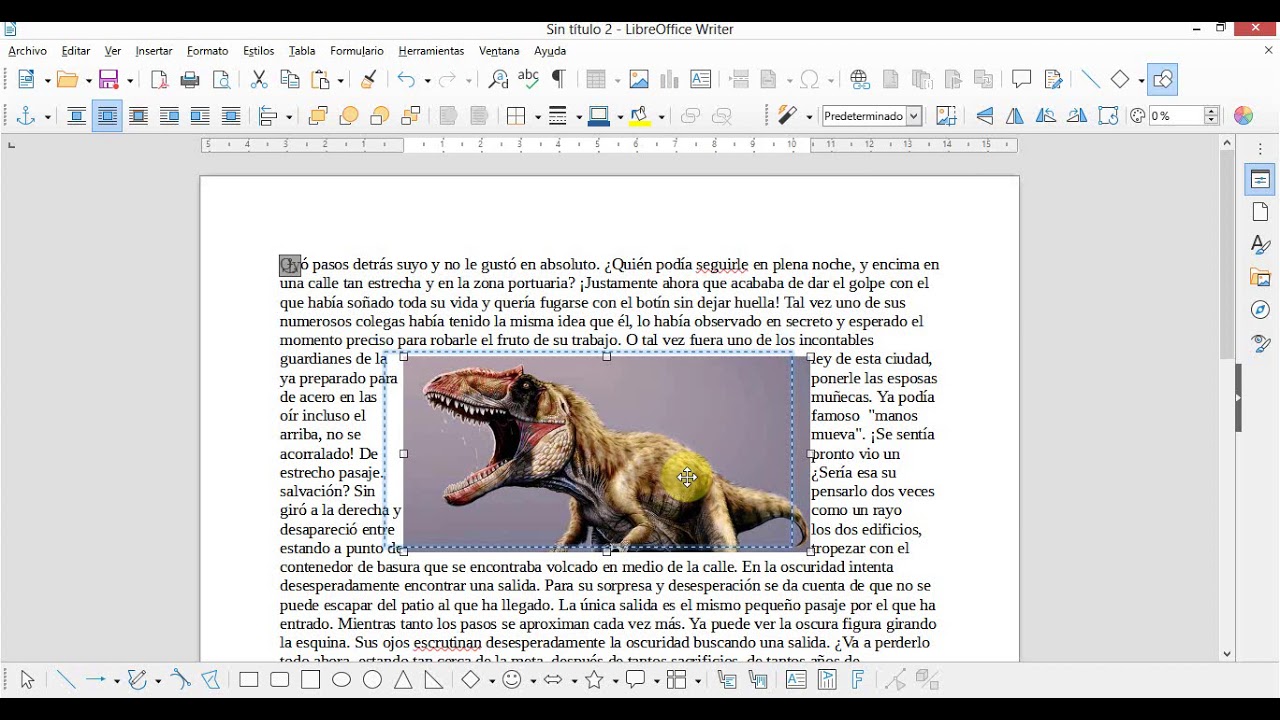Draw a rectangle from bottom toolbar
The height and width of the screenshot is (720, 1280).
tap(249, 680)
